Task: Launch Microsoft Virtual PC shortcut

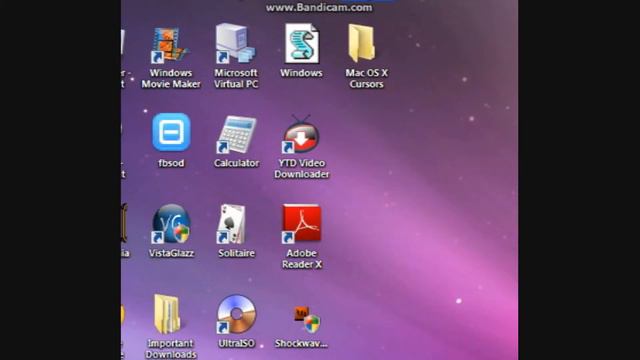Action: [x=236, y=43]
